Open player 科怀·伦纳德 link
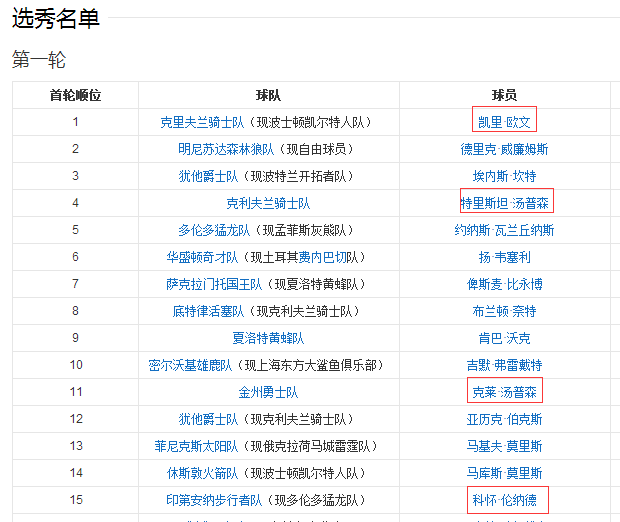The image size is (620, 522). coord(504,500)
